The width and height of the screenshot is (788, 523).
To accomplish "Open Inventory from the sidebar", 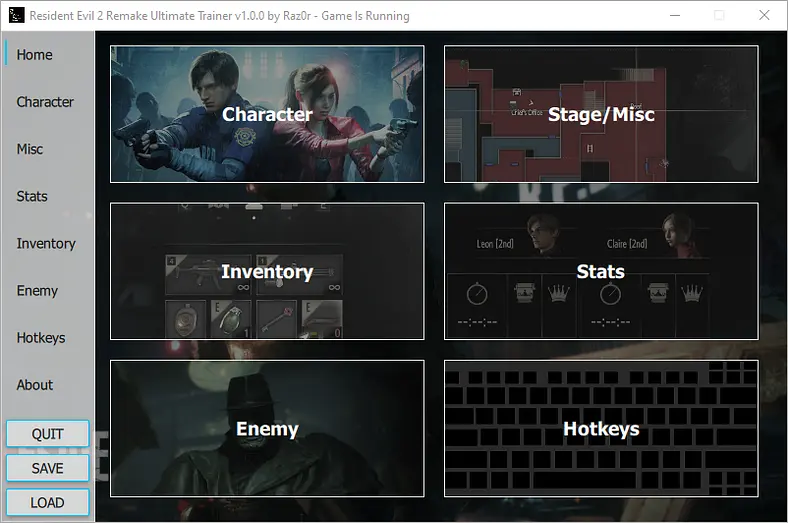I will tap(46, 244).
